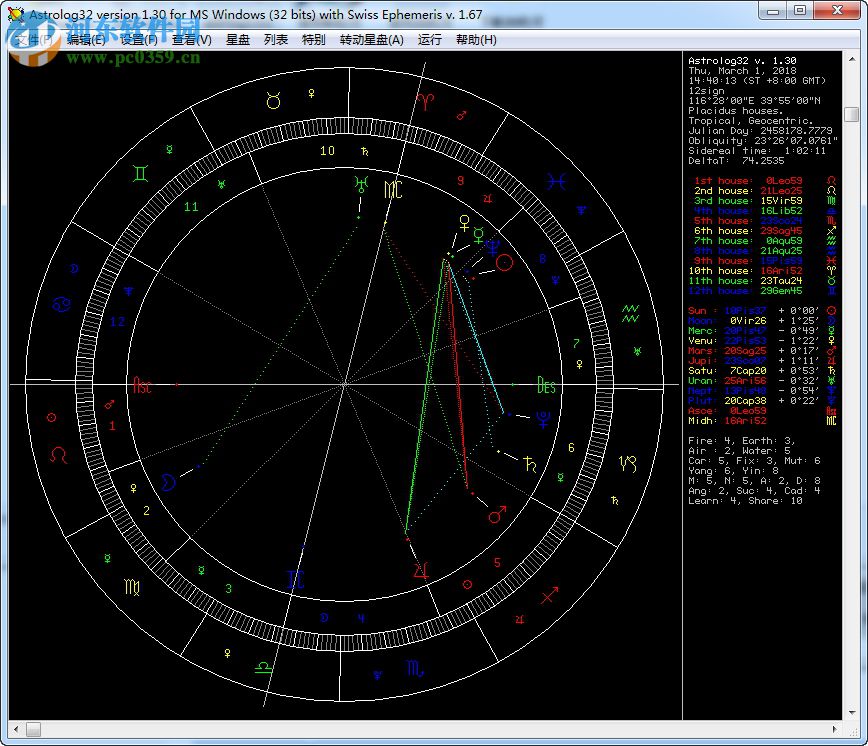The image size is (868, 746).
Task: Click the blue Moon crescent symbol
Action: pos(170,483)
